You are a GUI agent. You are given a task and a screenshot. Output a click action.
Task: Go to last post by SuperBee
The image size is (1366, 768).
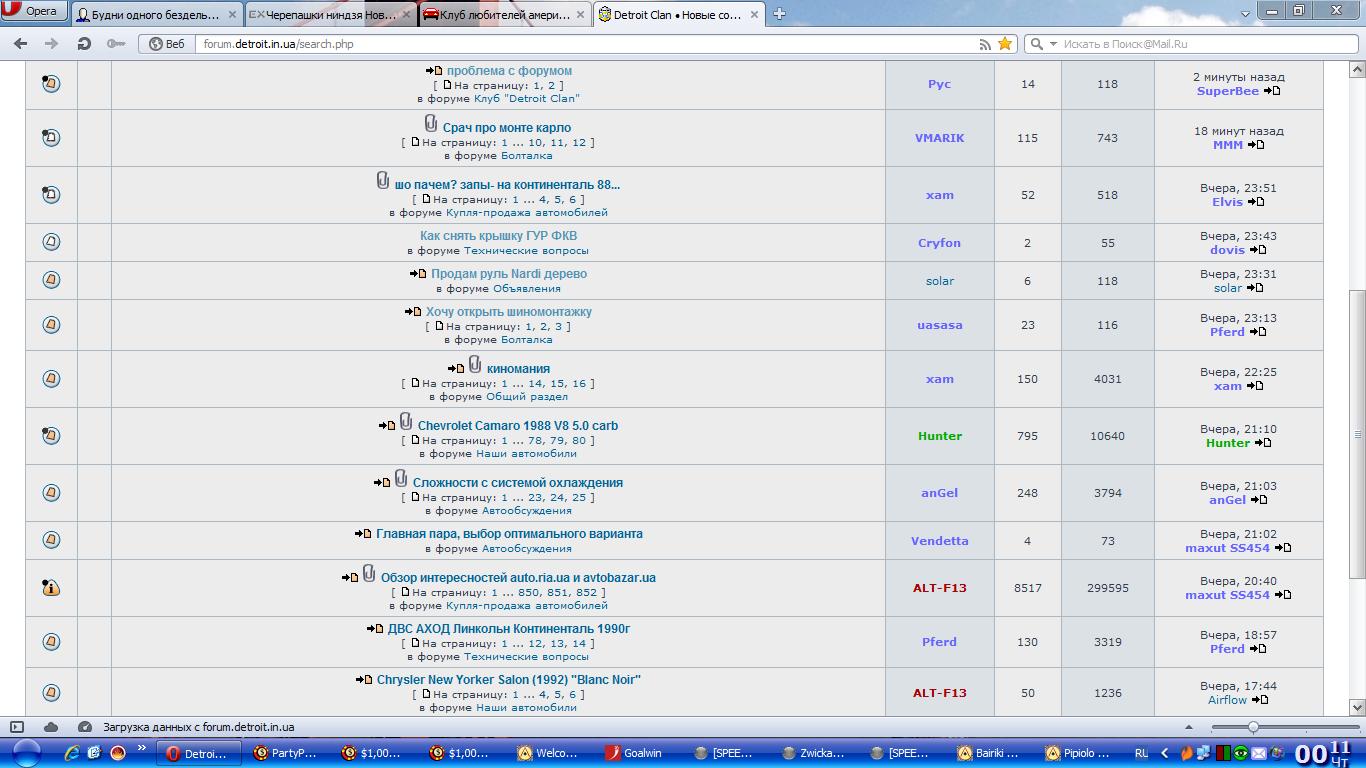(x=1272, y=91)
